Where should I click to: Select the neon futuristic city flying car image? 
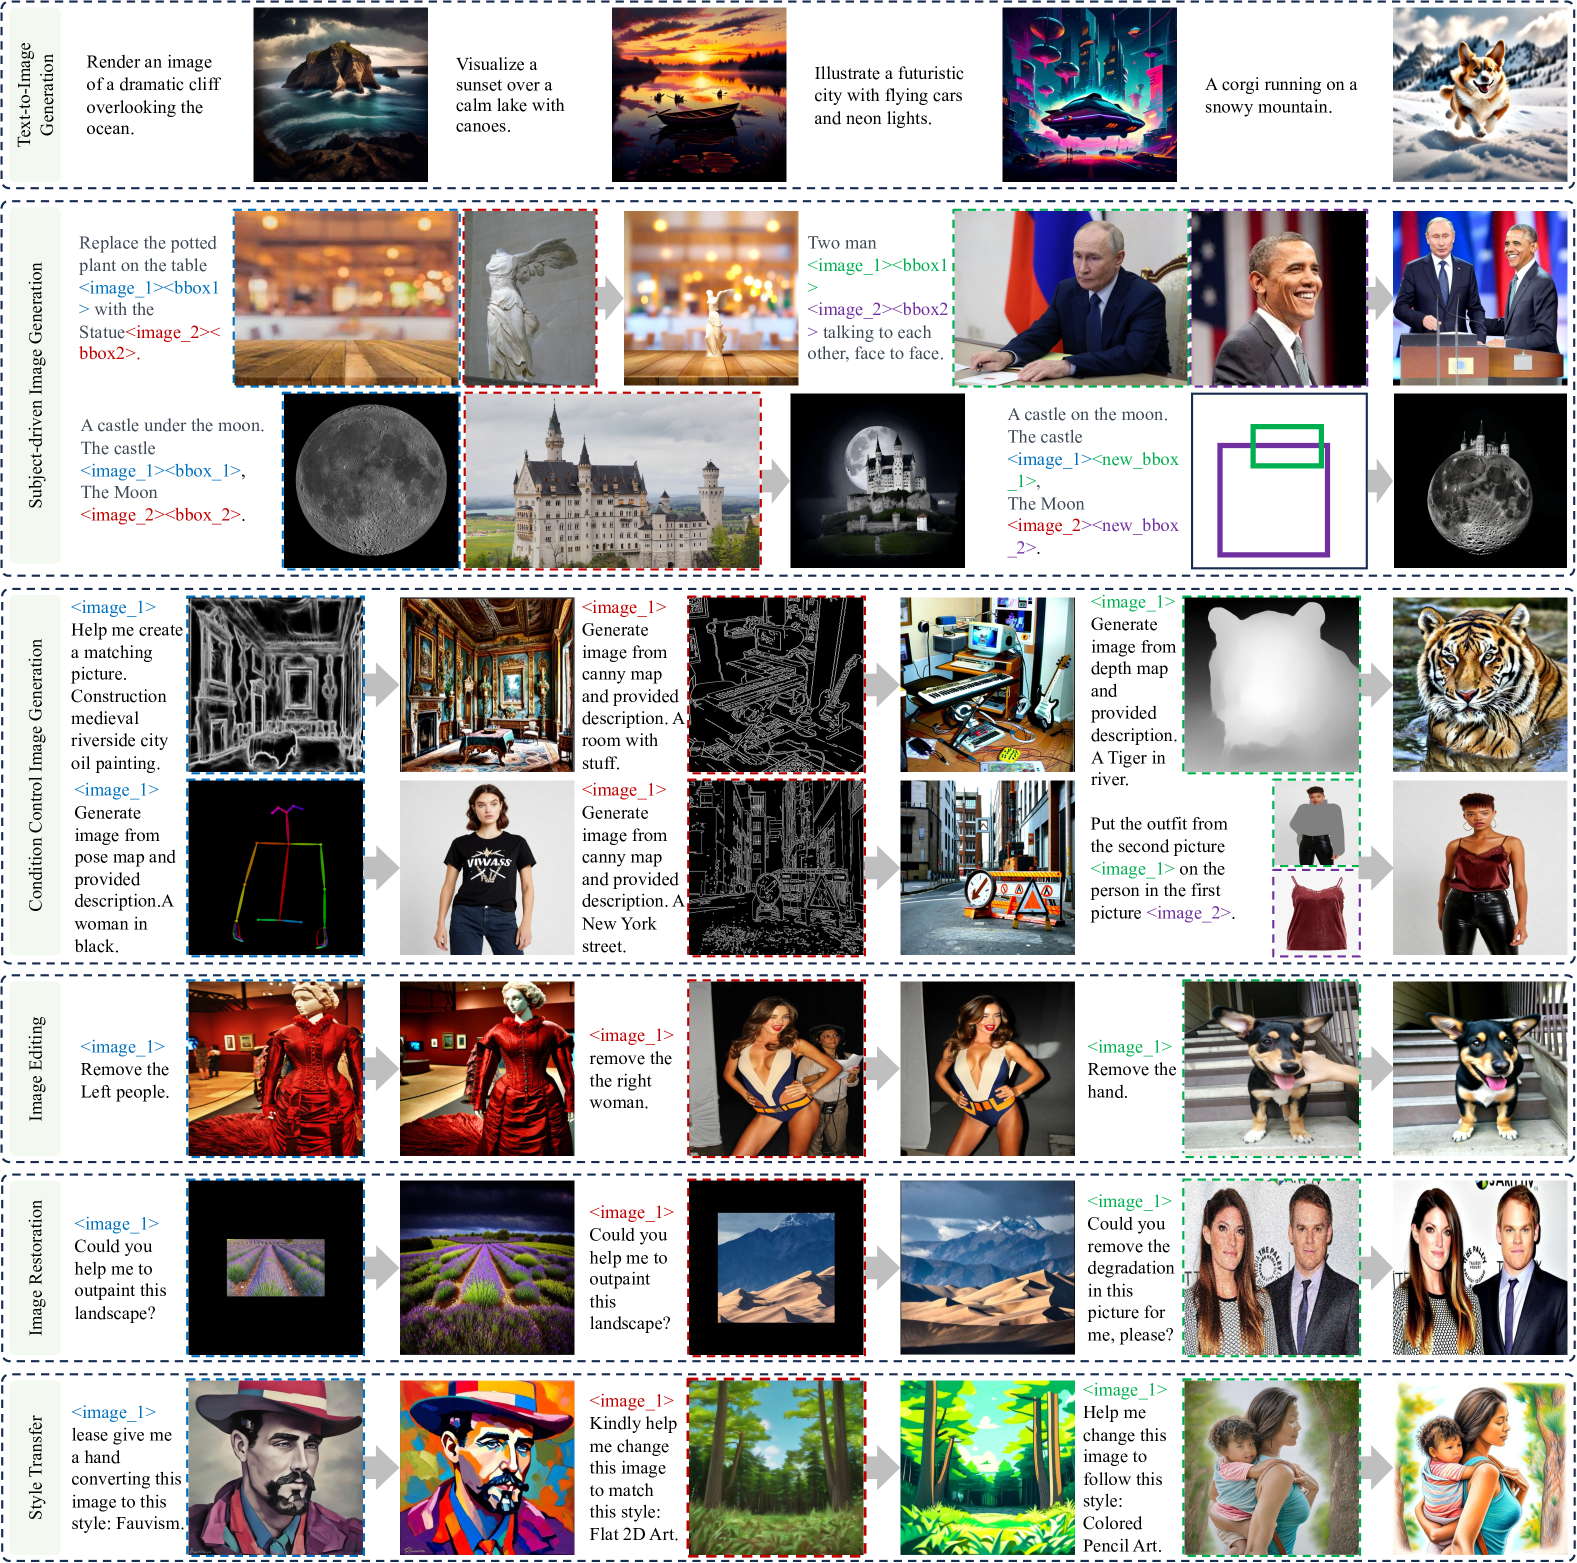pos(1090,95)
